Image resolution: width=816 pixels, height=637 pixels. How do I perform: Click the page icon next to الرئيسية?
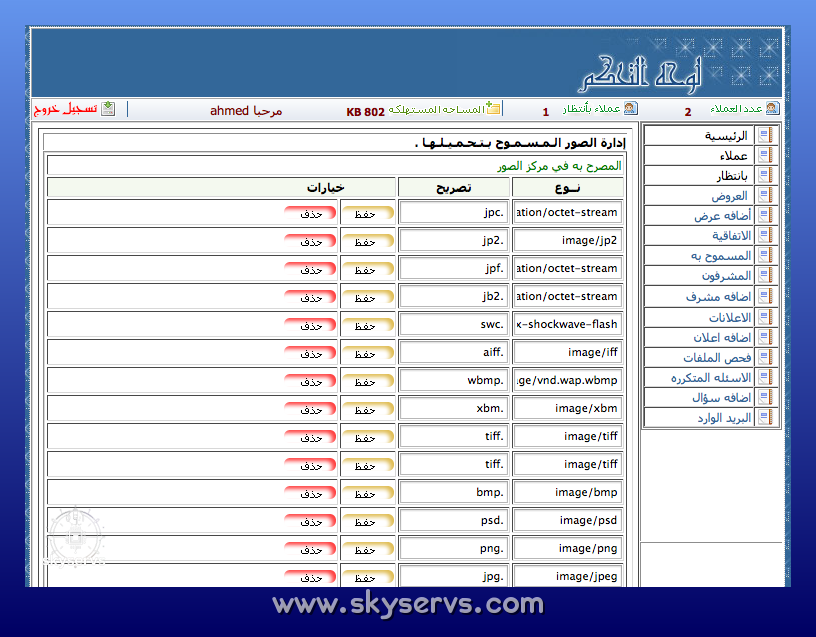765,135
